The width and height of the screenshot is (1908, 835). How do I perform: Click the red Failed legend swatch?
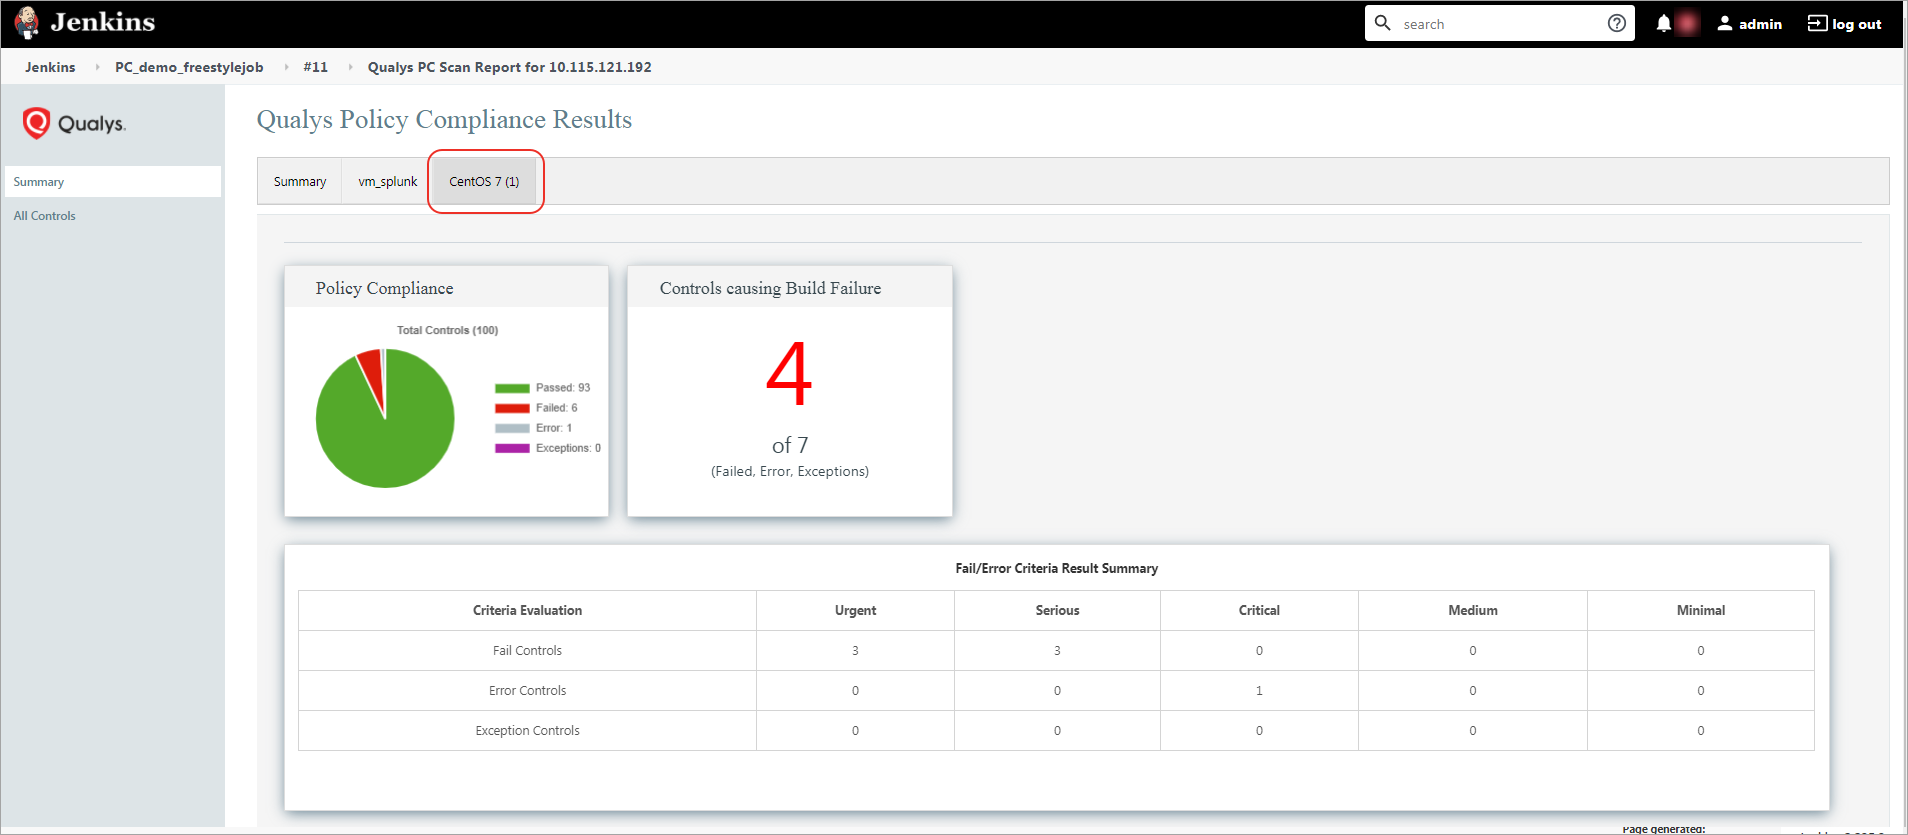tap(512, 408)
